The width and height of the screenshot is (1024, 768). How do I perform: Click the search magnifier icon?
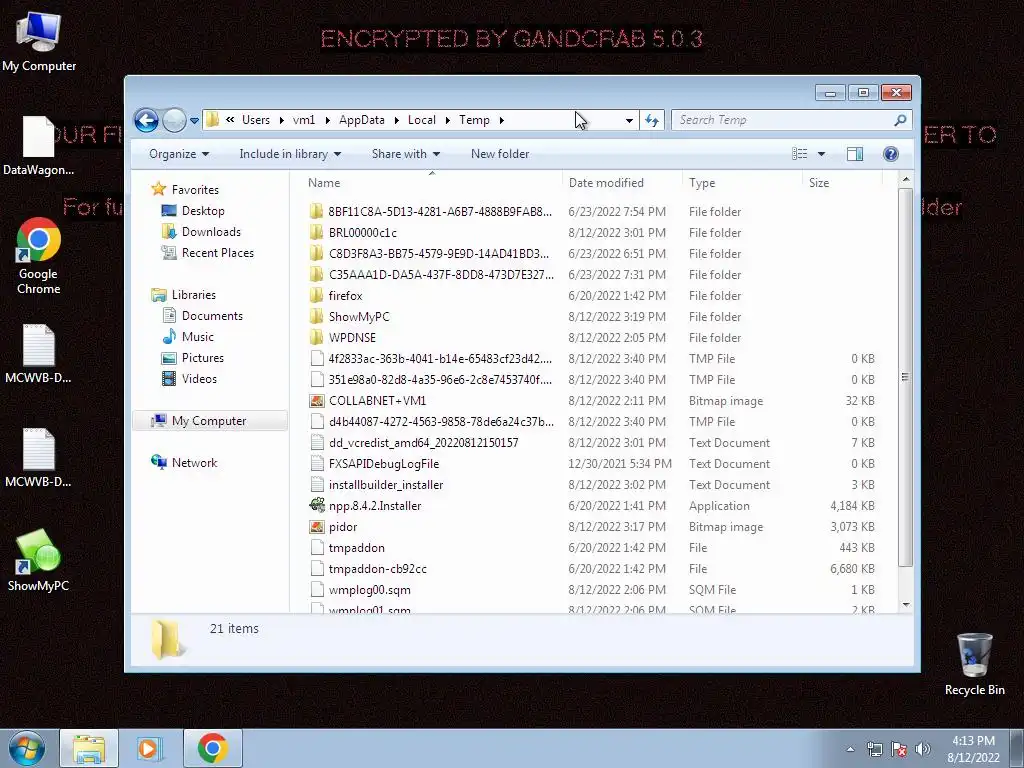pyautogui.click(x=900, y=120)
